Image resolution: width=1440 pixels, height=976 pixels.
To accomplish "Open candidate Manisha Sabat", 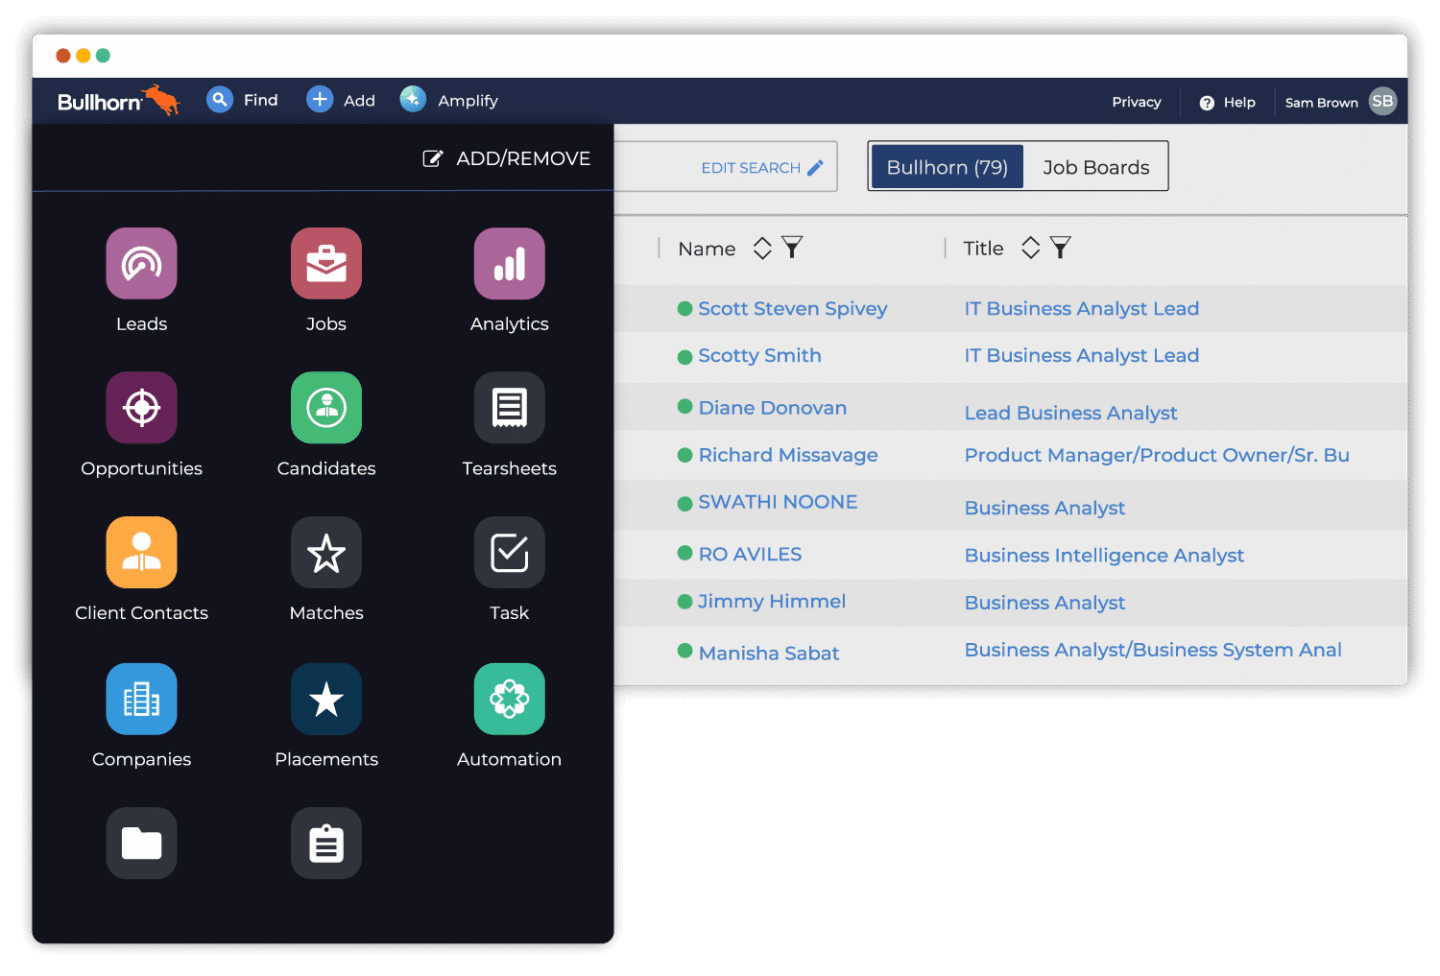I will pyautogui.click(x=769, y=653).
